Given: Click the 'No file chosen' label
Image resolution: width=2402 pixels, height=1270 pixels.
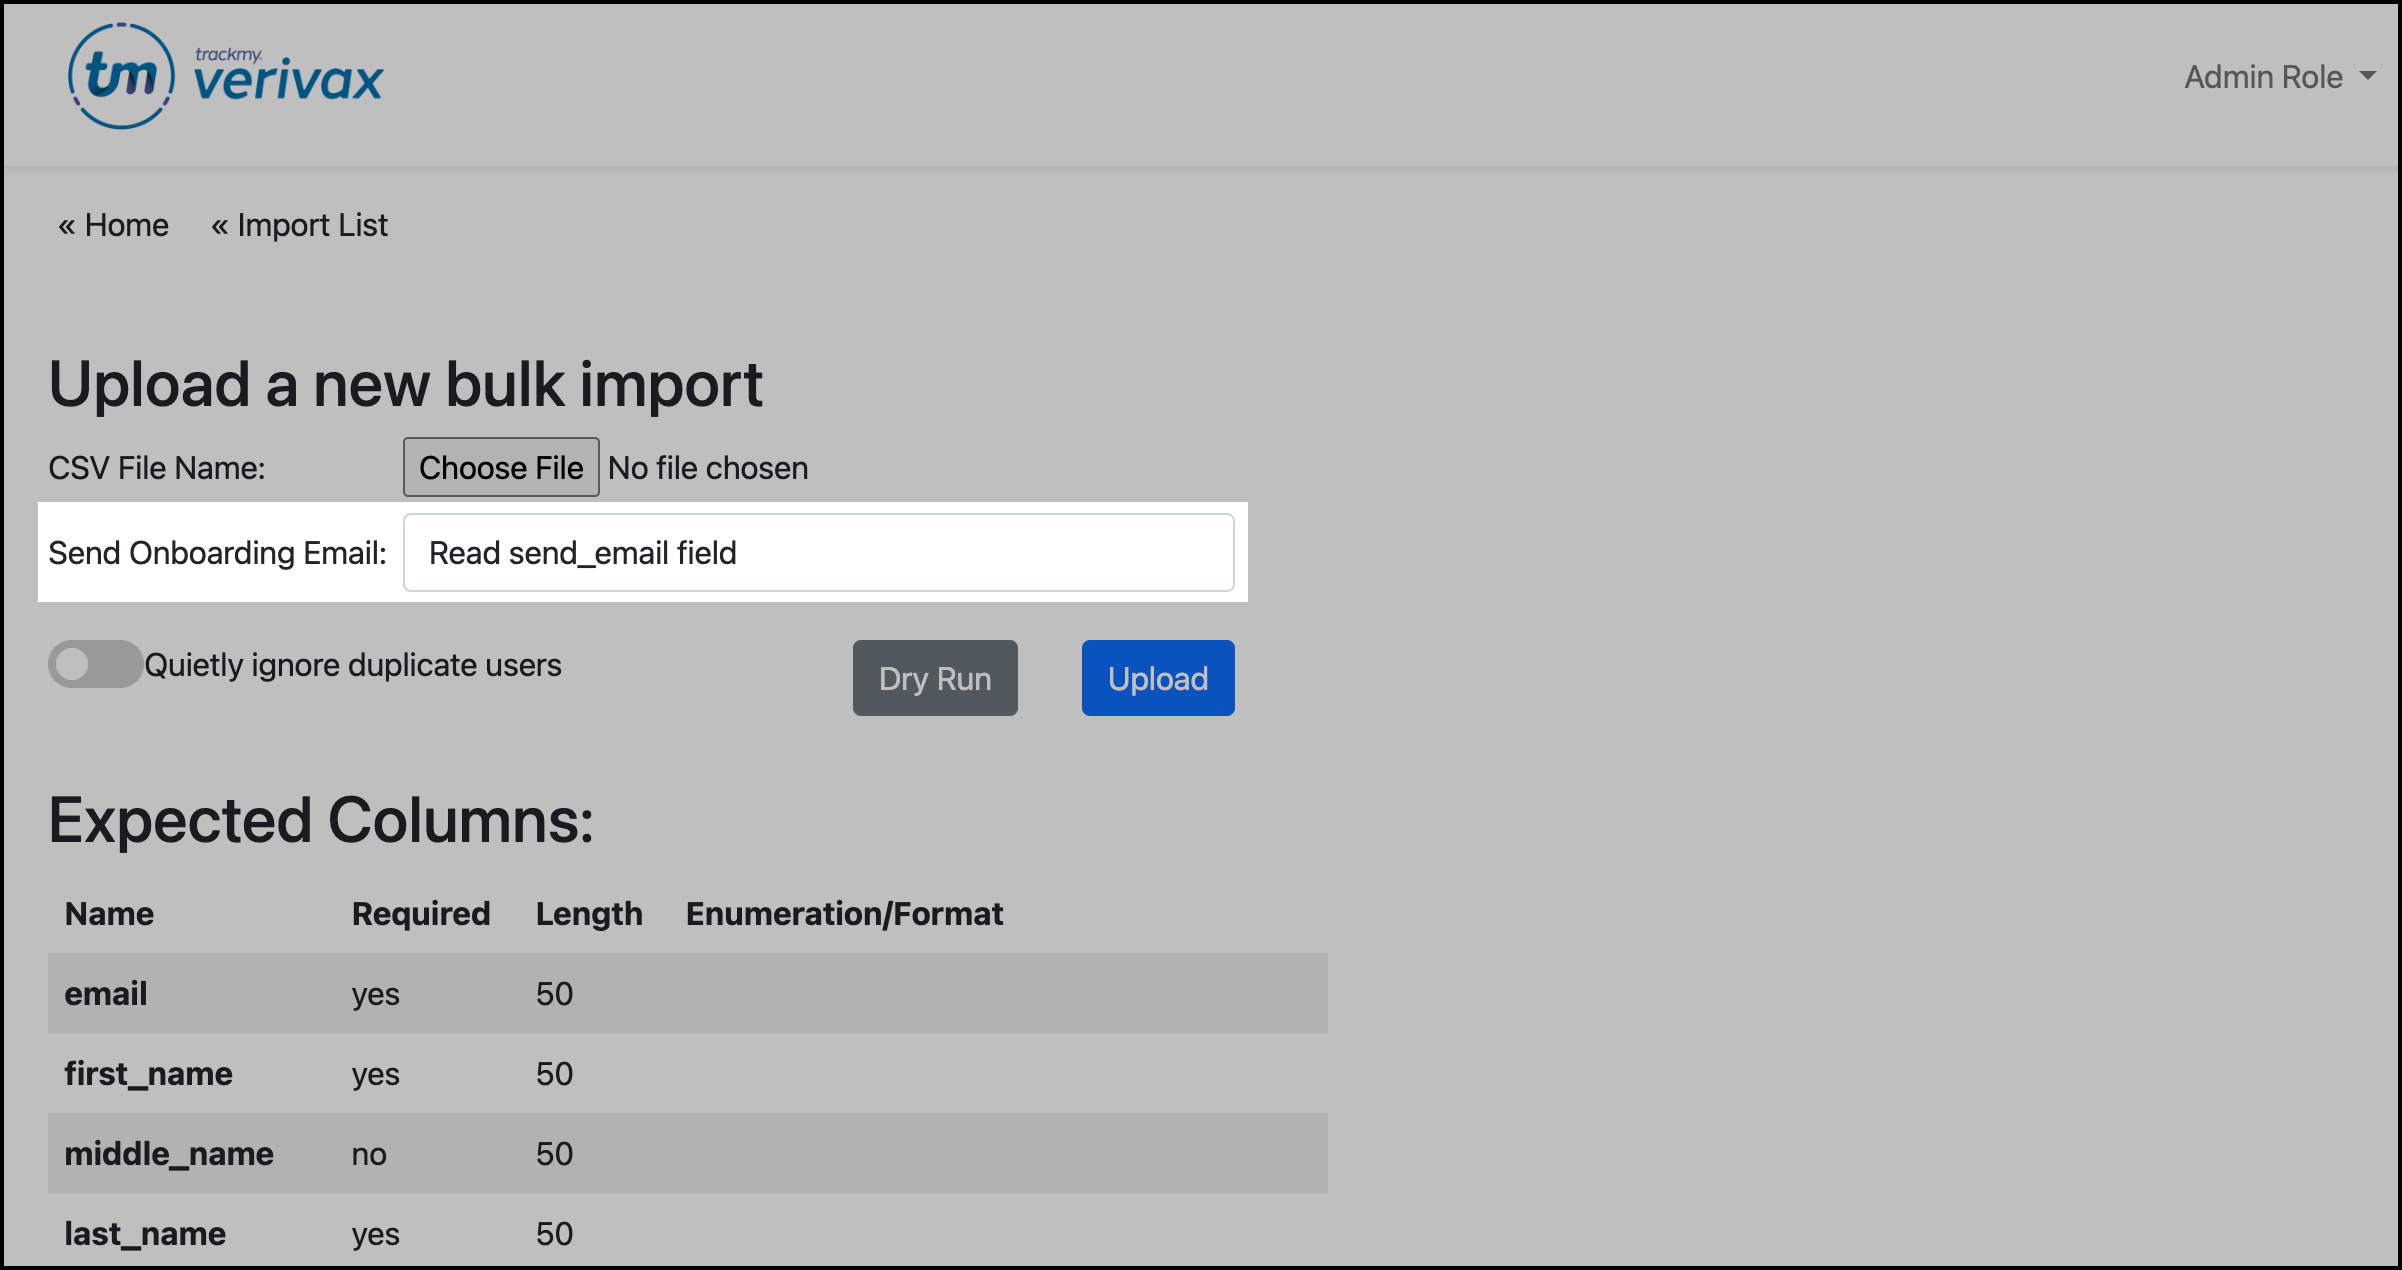Looking at the screenshot, I should coord(708,466).
